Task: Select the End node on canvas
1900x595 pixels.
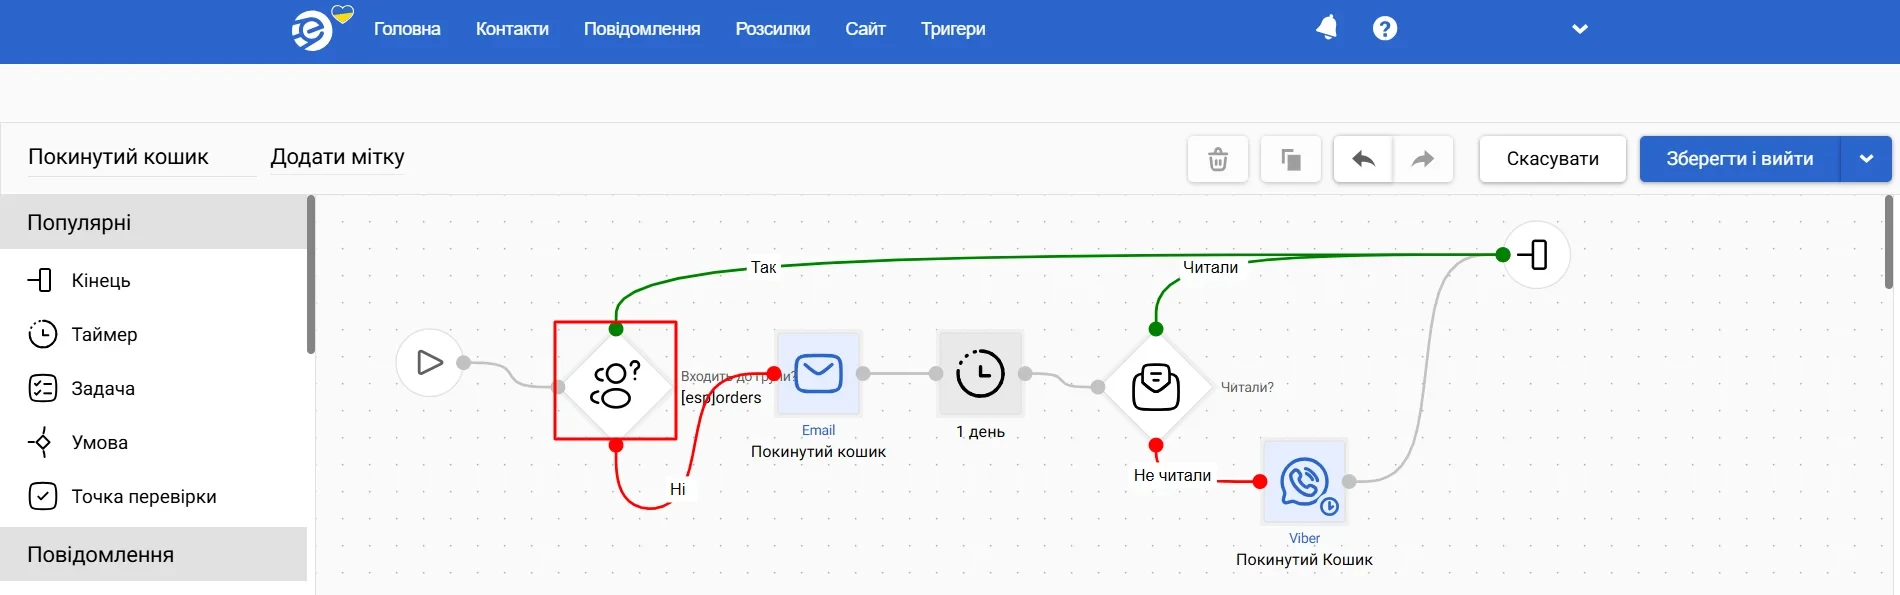Action: point(1536,255)
